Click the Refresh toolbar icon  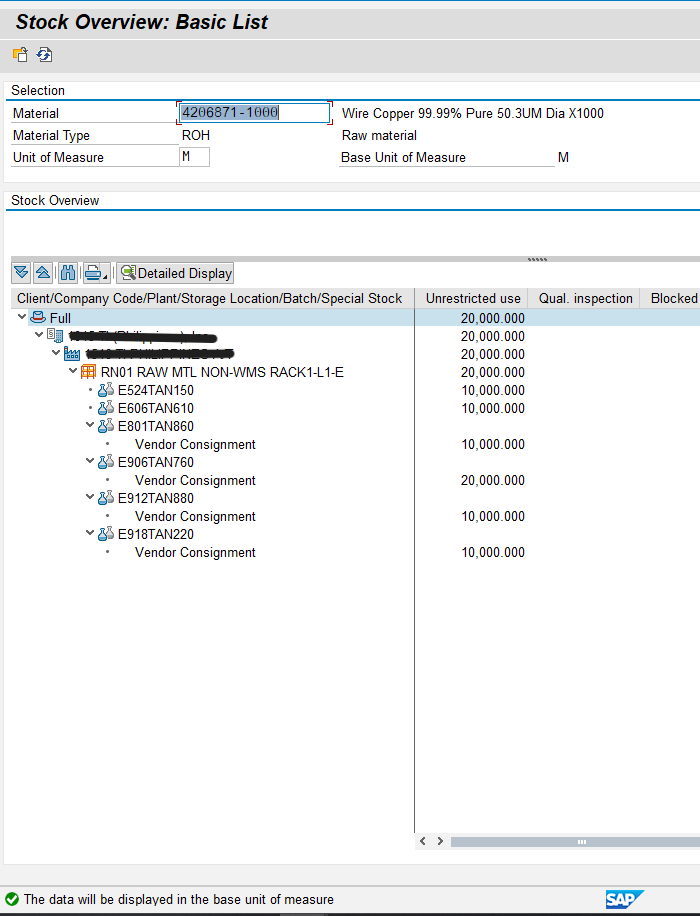44,55
